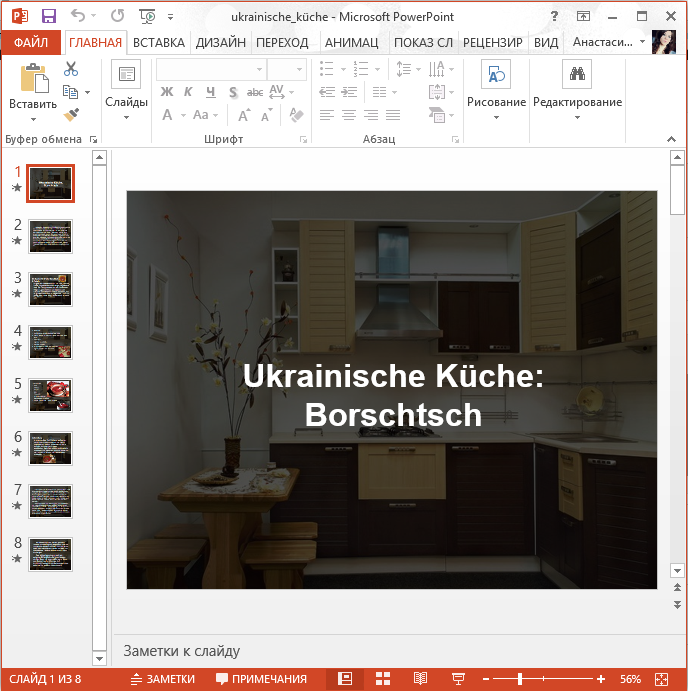Increase list indent level
This screenshot has height=691, width=688.
click(349, 92)
